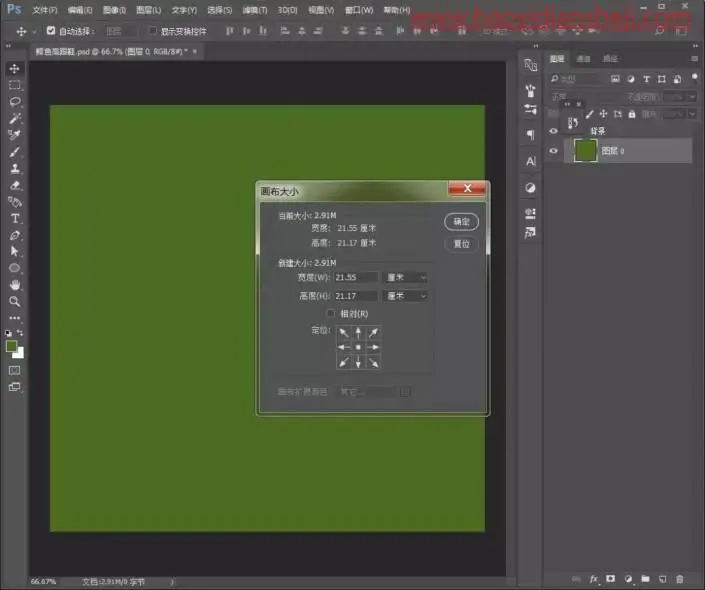Lock layer position cross icon
Image resolution: width=705 pixels, height=590 pixels.
[603, 114]
